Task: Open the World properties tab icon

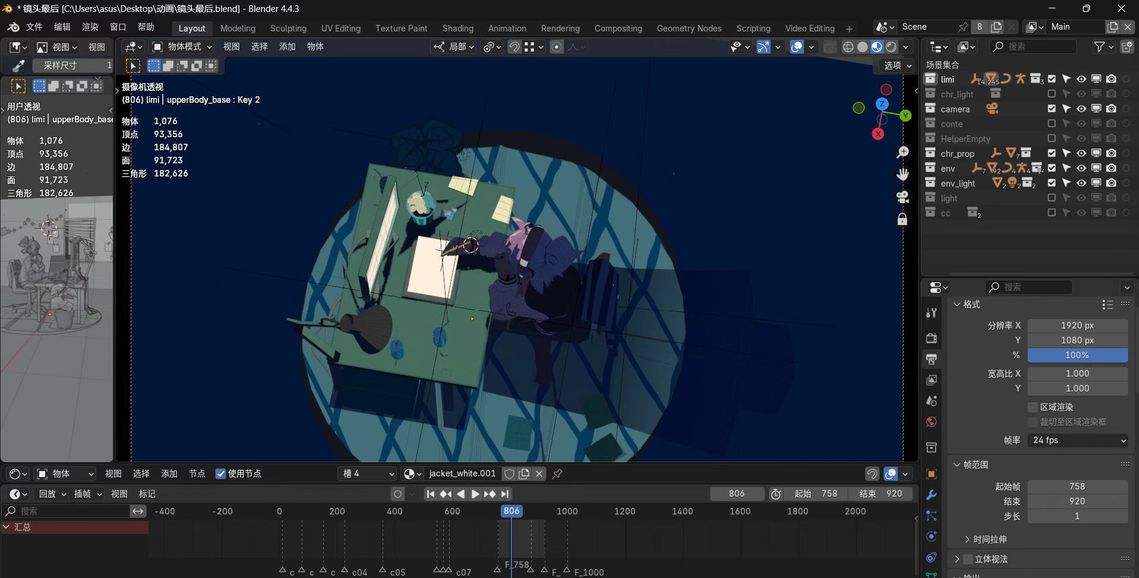Action: [x=931, y=422]
